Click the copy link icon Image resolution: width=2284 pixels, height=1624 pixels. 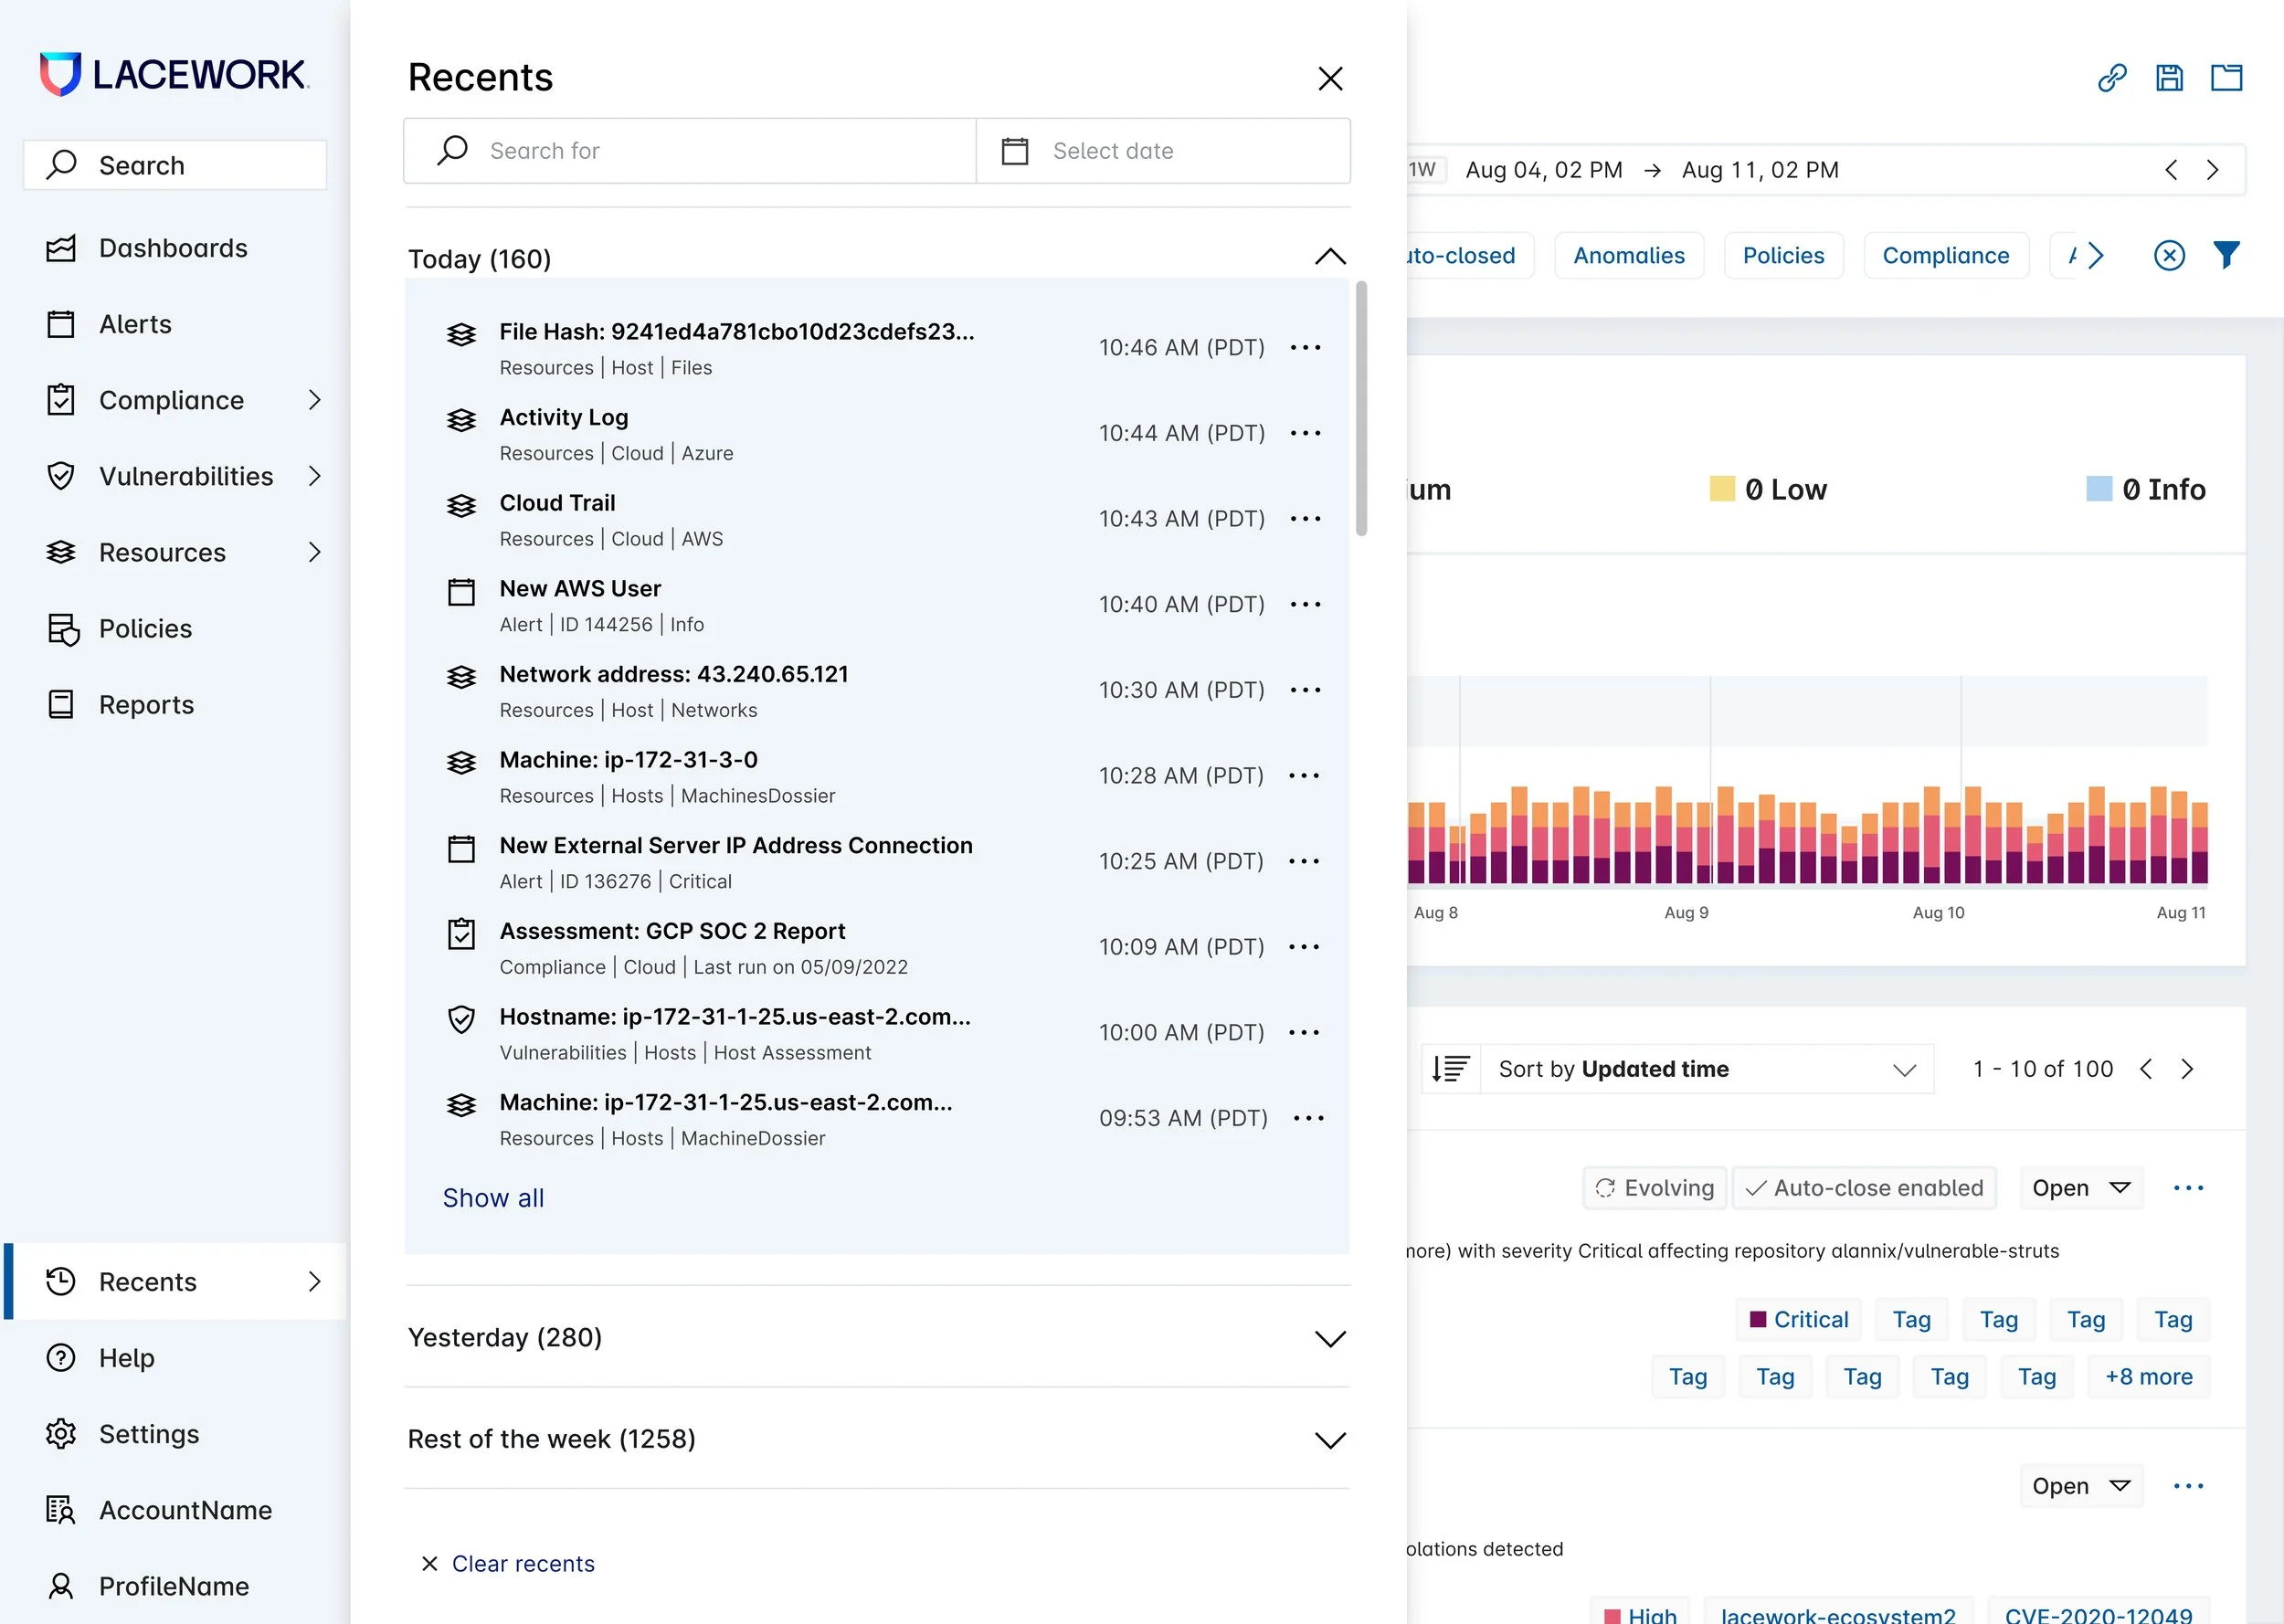[2111, 78]
